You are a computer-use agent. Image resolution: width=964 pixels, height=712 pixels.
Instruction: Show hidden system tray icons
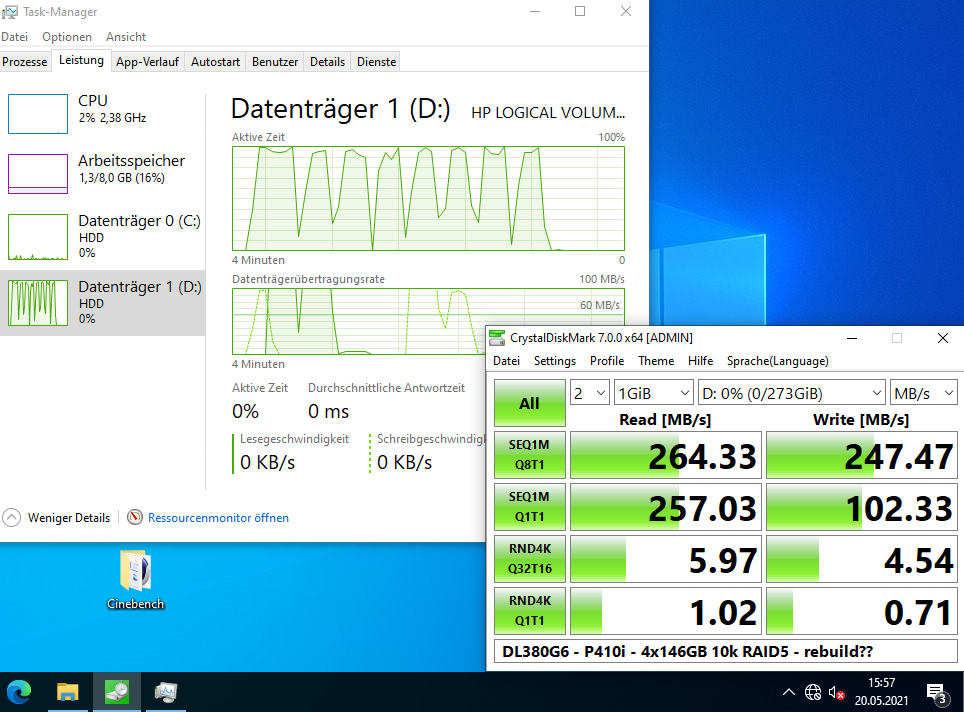tap(789, 692)
